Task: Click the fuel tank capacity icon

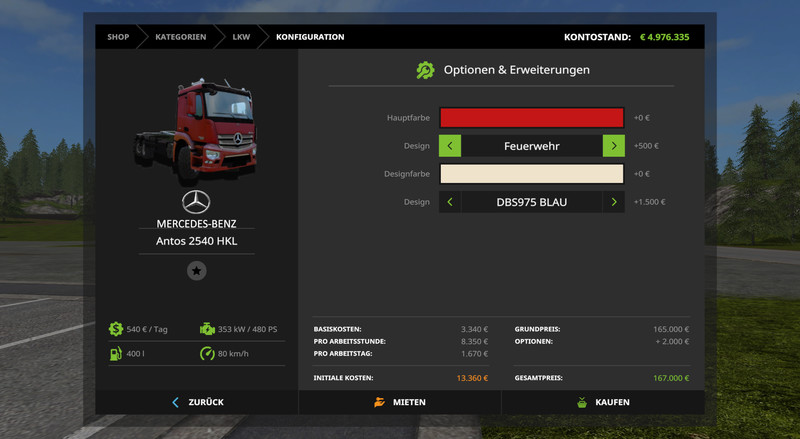Action: click(x=117, y=354)
